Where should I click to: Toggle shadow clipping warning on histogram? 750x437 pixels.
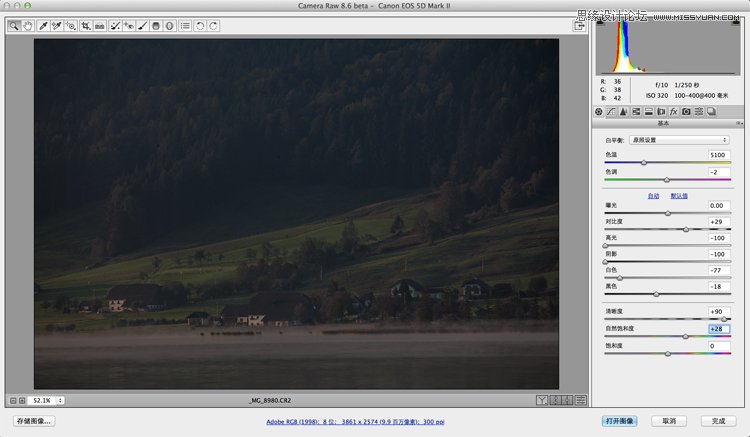[x=600, y=21]
